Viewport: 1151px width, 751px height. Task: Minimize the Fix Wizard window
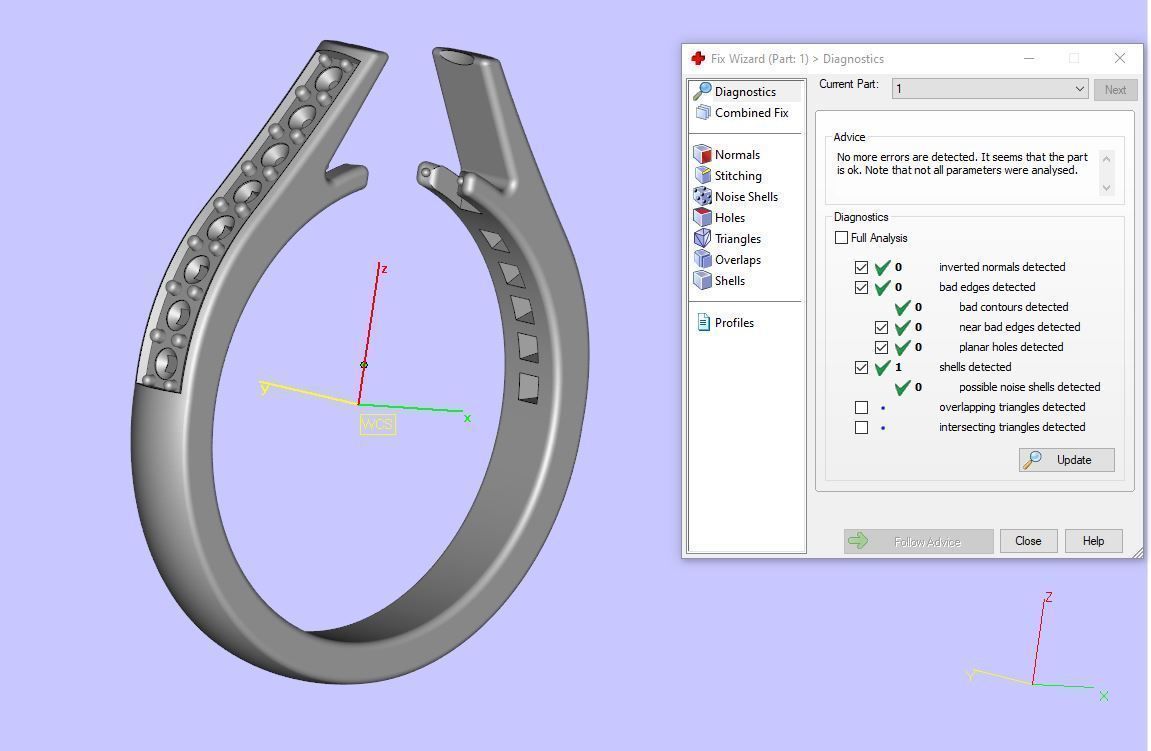pyautogui.click(x=1029, y=58)
